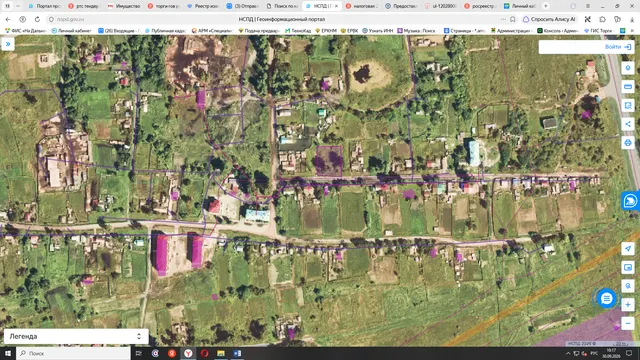Screen dimensions: 640x360
Task: Zoom out with the minus button
Action: (628, 323)
